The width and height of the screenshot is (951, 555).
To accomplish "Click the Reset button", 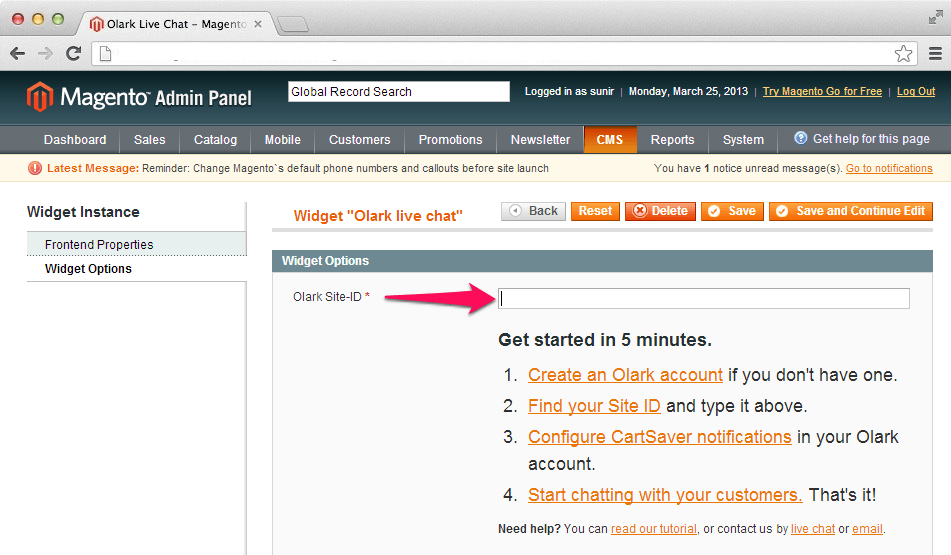I will tap(595, 211).
